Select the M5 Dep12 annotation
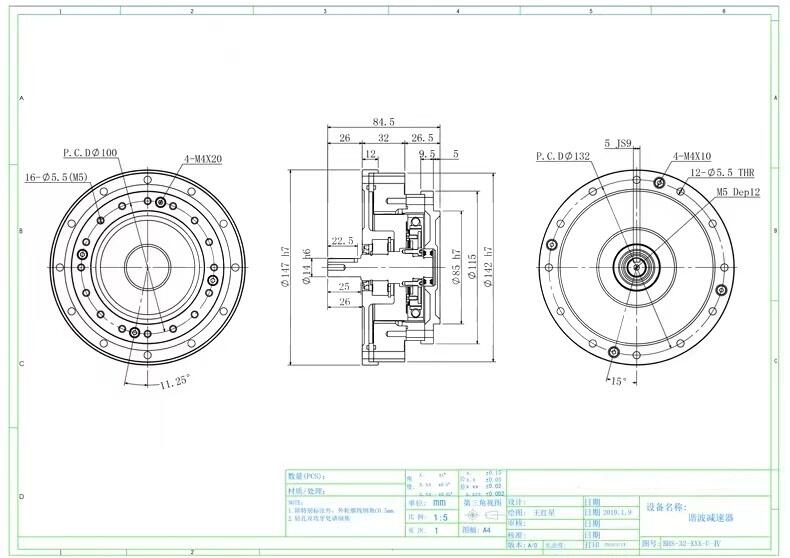This screenshot has width=790, height=558. click(x=738, y=190)
